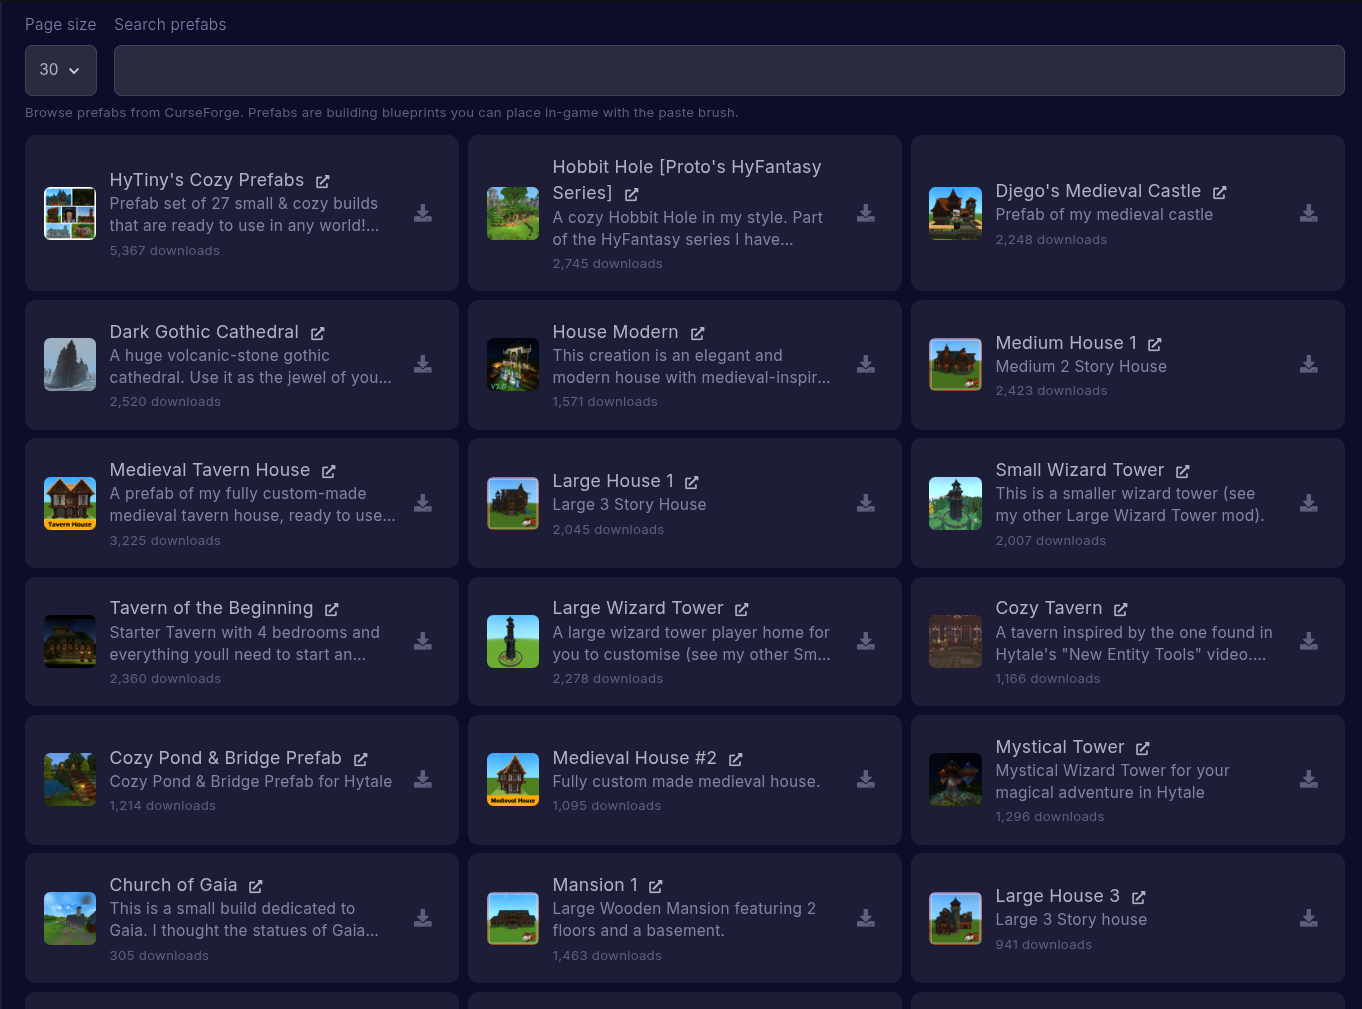Open Mystical Tower's CurseForge page
Image resolution: width=1362 pixels, height=1009 pixels.
[x=1142, y=747]
